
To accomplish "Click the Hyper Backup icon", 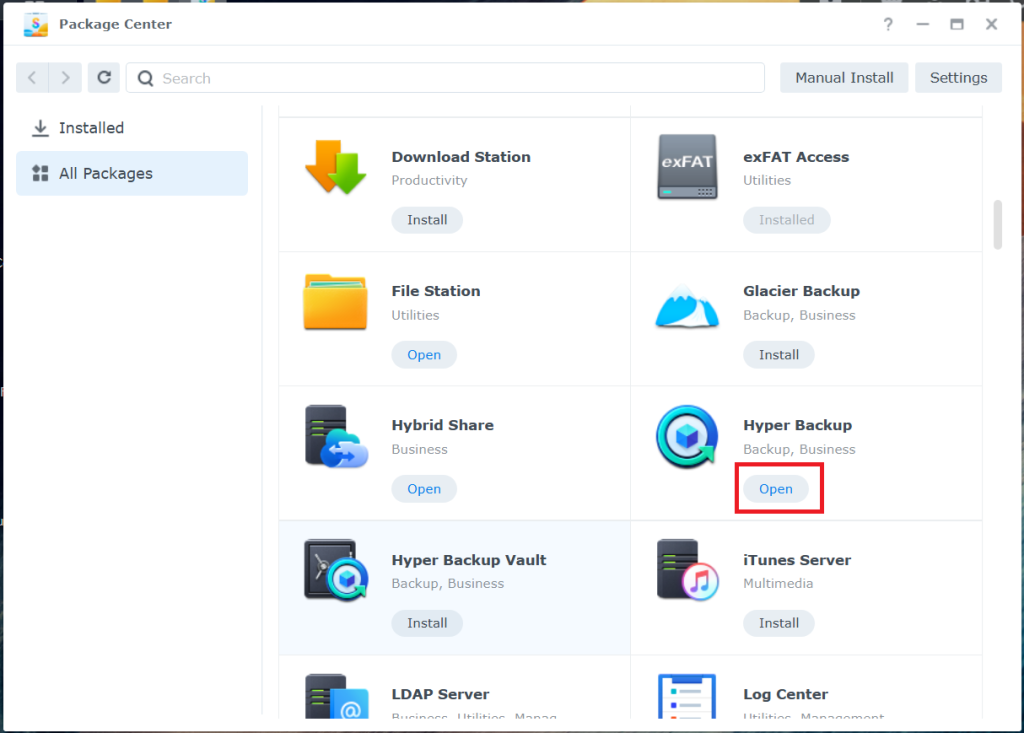I will pyautogui.click(x=687, y=436).
